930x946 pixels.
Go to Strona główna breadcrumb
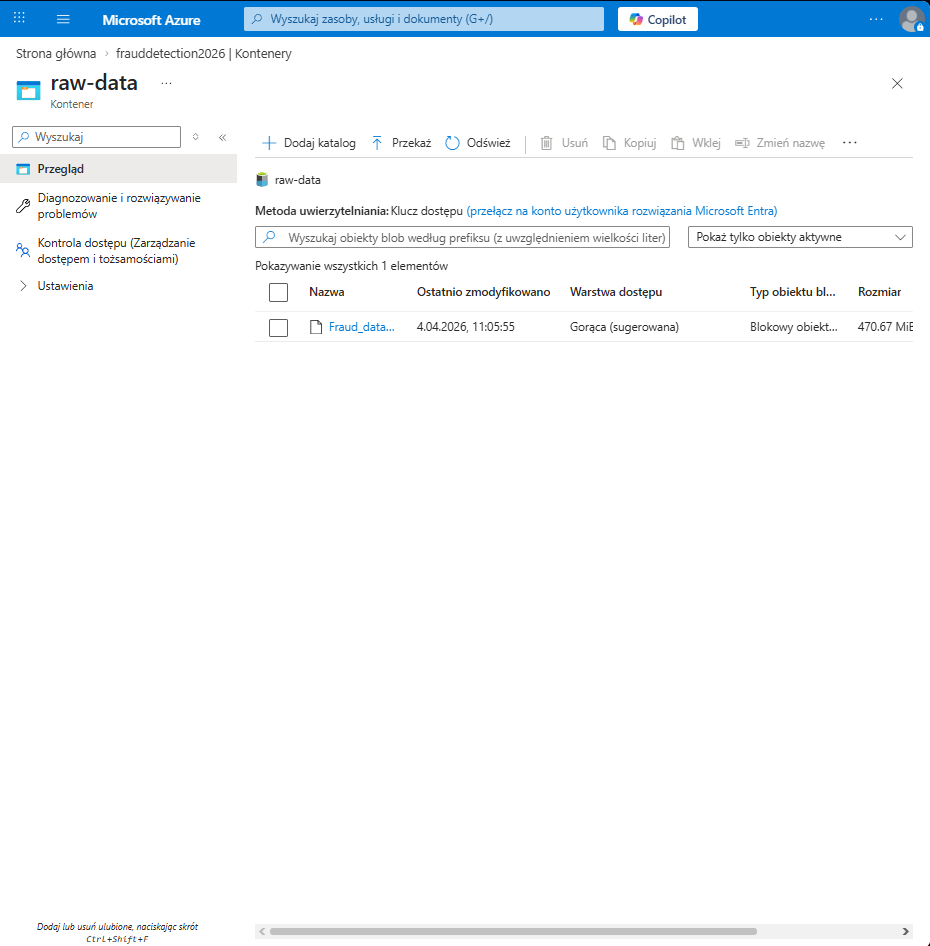56,54
